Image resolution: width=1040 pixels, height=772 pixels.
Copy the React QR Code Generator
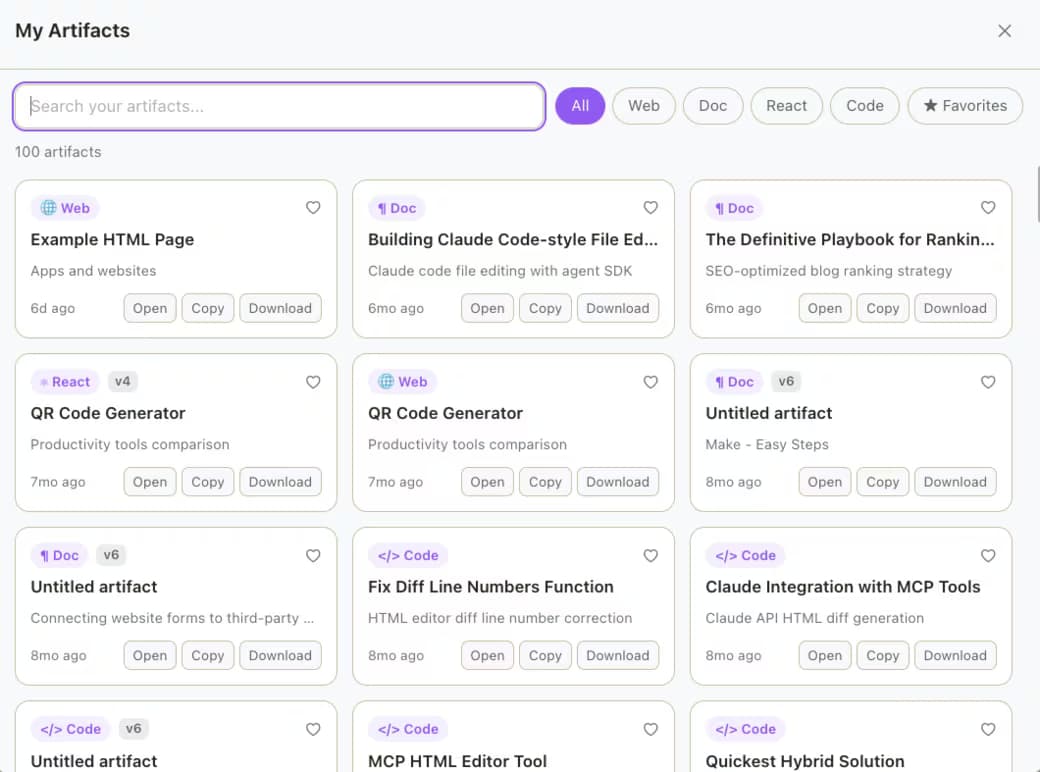point(208,482)
